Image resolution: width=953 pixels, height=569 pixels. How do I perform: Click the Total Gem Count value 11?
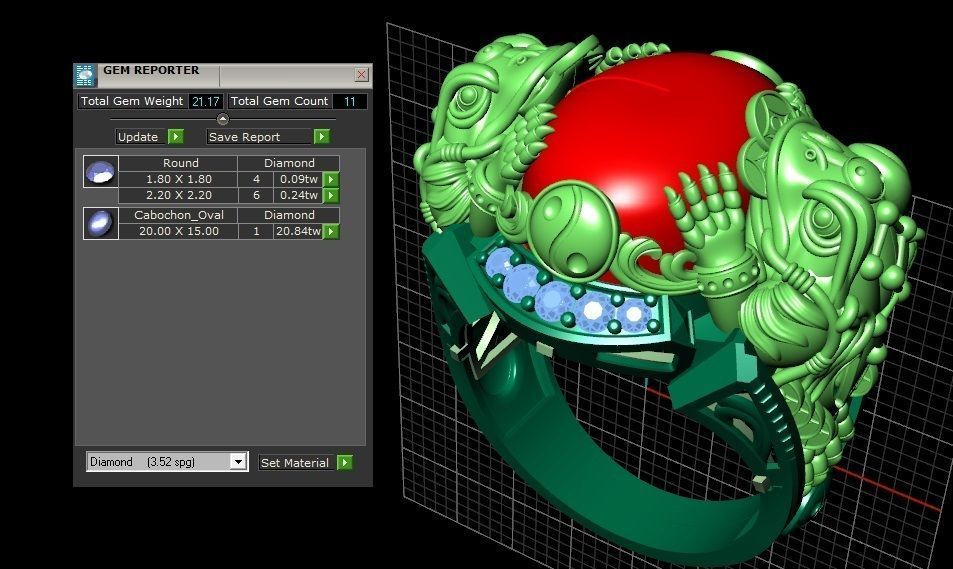click(349, 102)
